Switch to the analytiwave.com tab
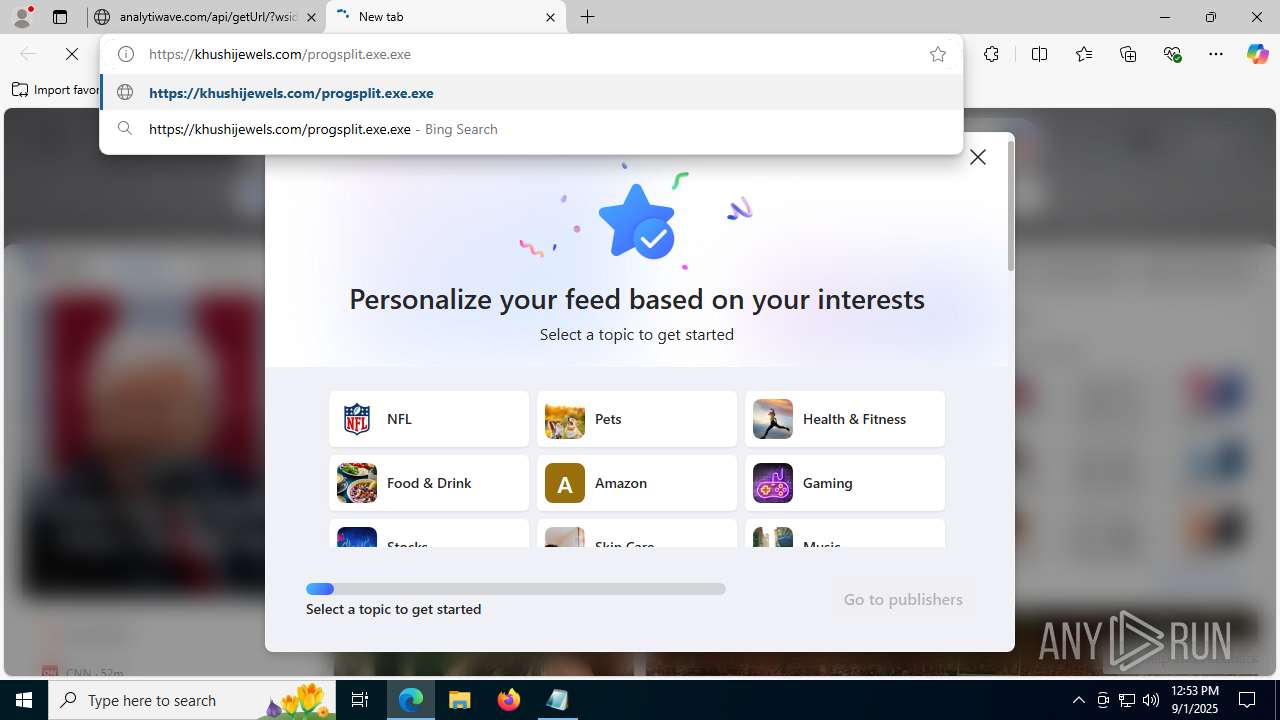This screenshot has height=720, width=1280. (206, 17)
